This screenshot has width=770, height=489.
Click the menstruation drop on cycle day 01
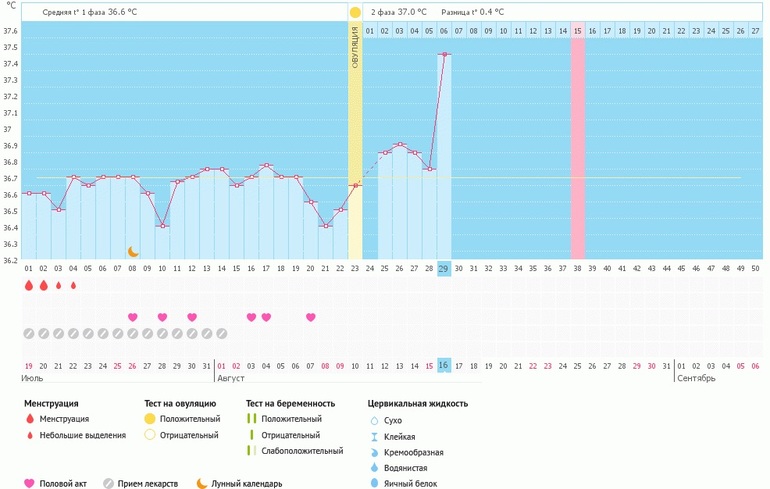click(28, 286)
